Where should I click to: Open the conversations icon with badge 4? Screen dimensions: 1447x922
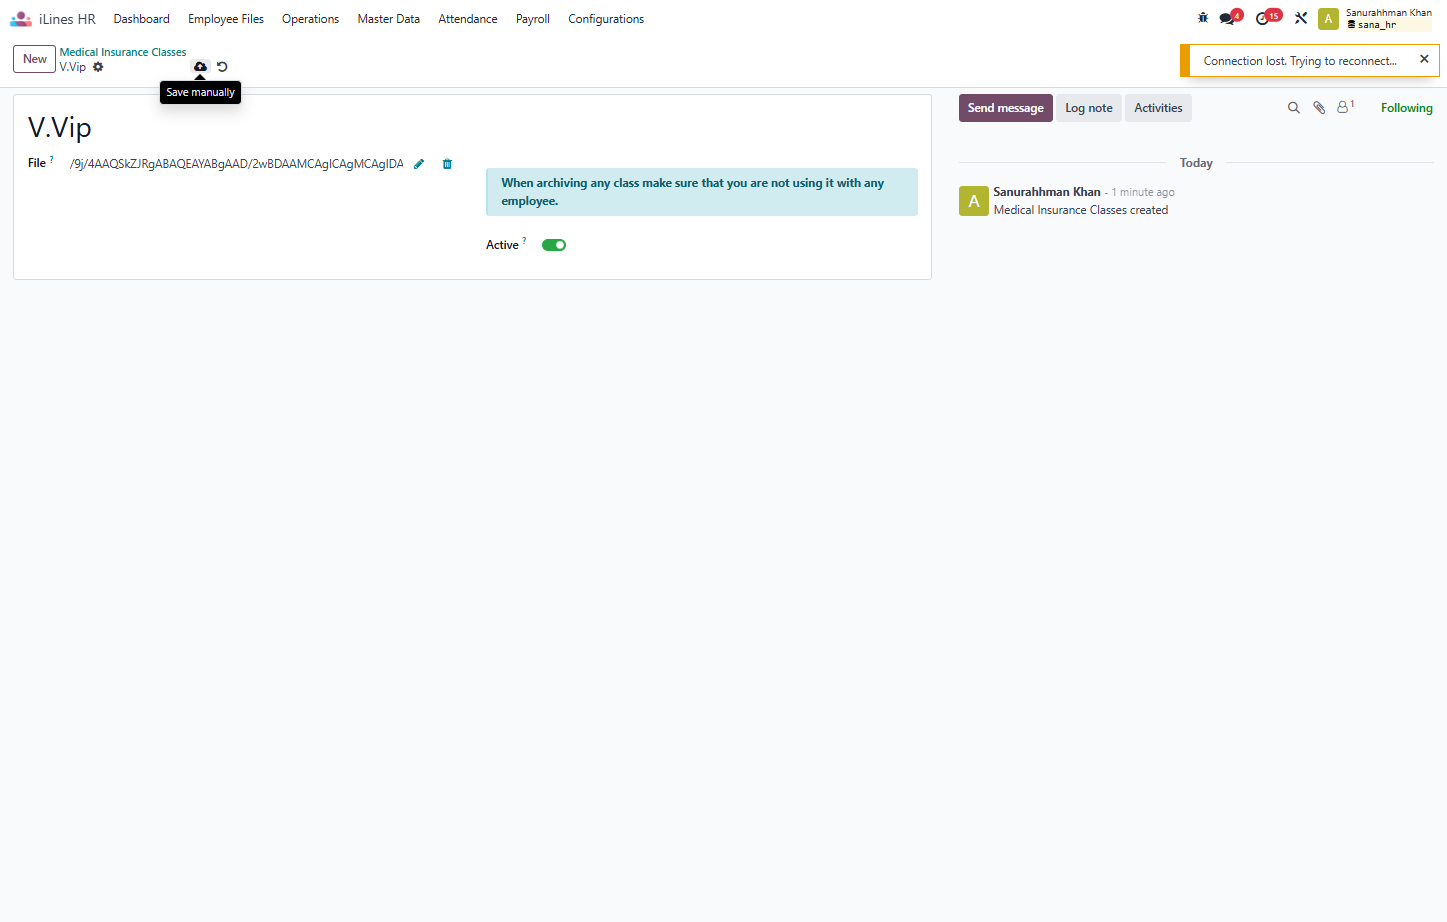[x=1230, y=18]
